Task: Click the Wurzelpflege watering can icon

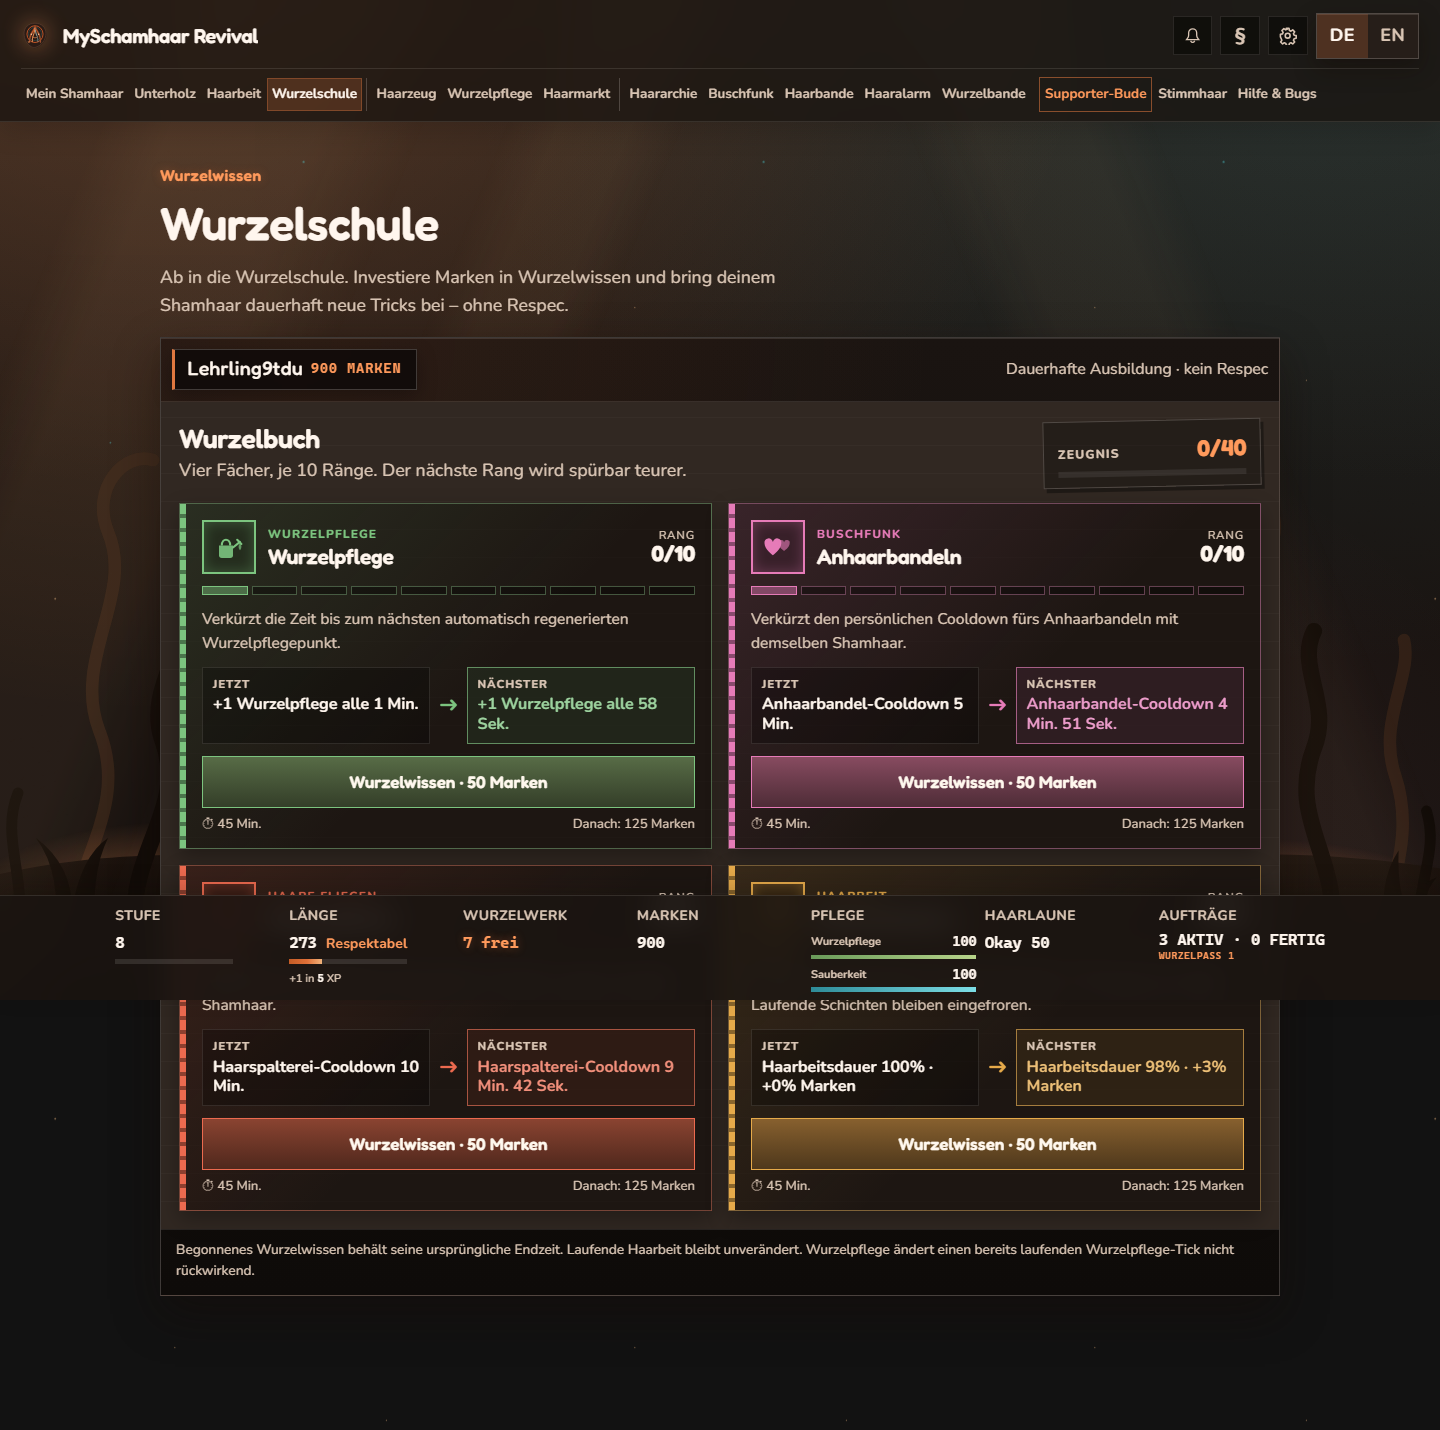Action: pos(229,547)
